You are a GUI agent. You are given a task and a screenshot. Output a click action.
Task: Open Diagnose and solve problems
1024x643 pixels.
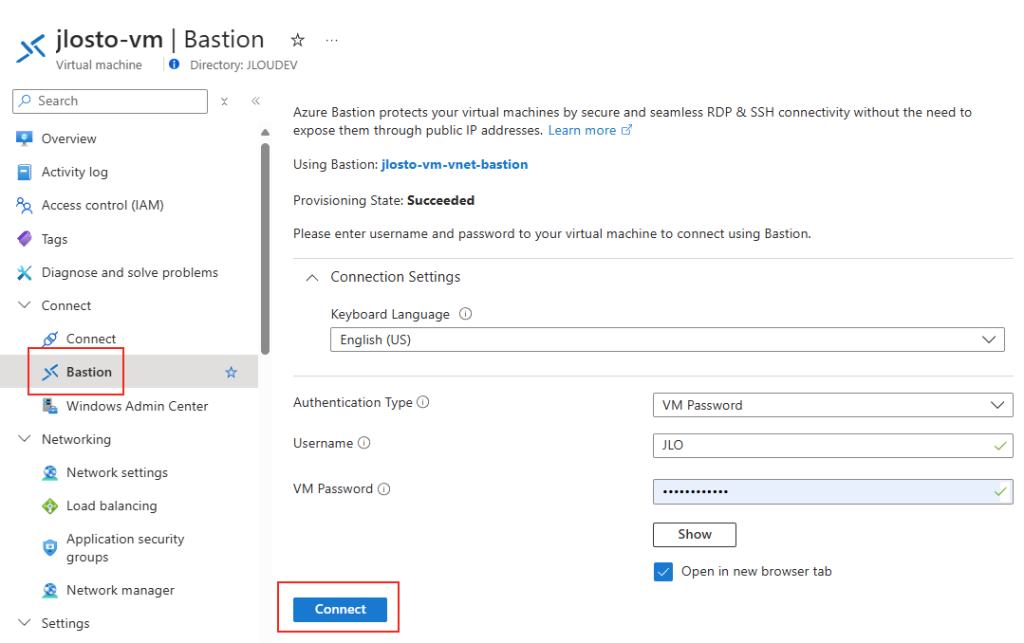click(129, 272)
